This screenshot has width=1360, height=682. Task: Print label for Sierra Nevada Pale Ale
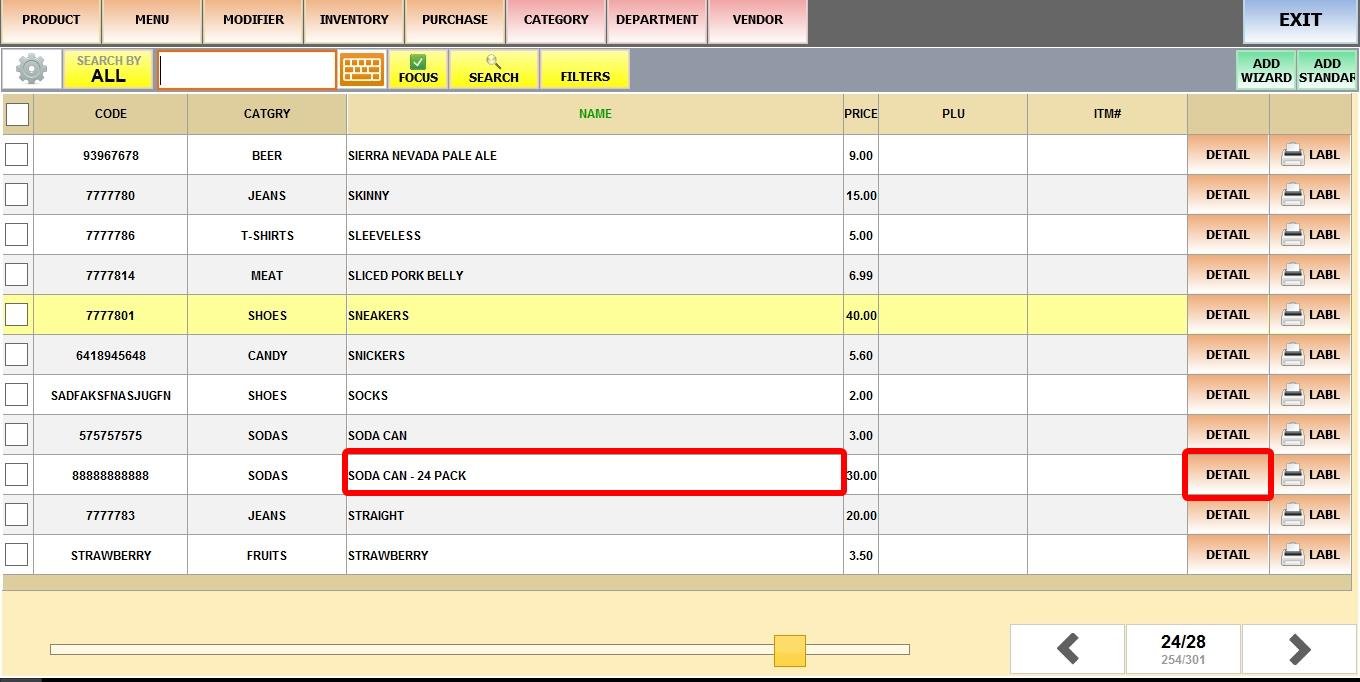1310,155
